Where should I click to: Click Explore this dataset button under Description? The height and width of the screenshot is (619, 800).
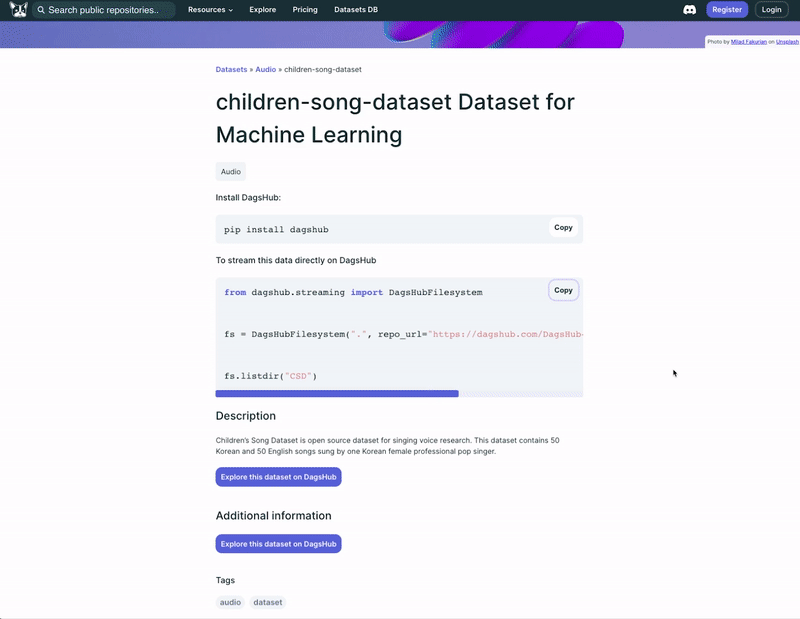pyautogui.click(x=278, y=477)
